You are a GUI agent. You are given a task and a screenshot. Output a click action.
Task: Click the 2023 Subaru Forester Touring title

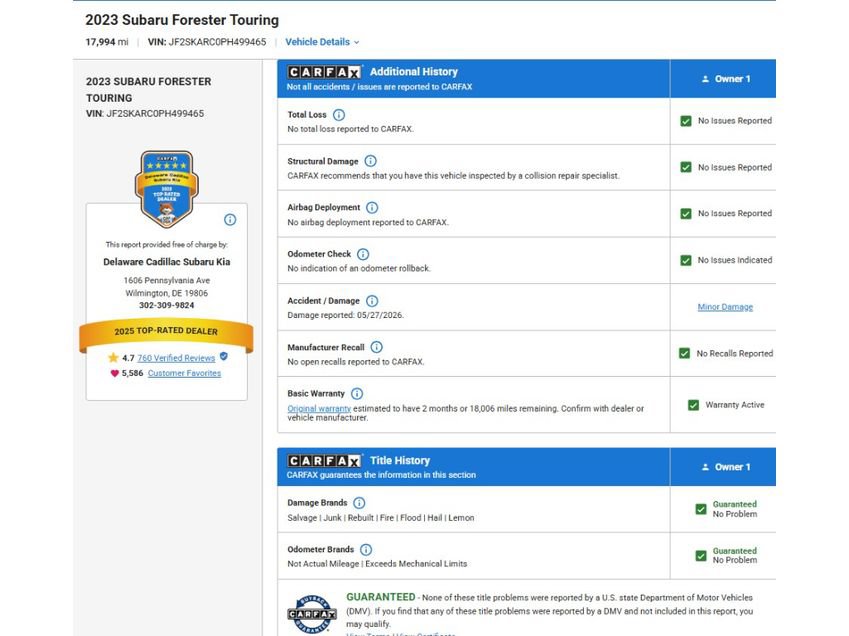click(x=182, y=20)
